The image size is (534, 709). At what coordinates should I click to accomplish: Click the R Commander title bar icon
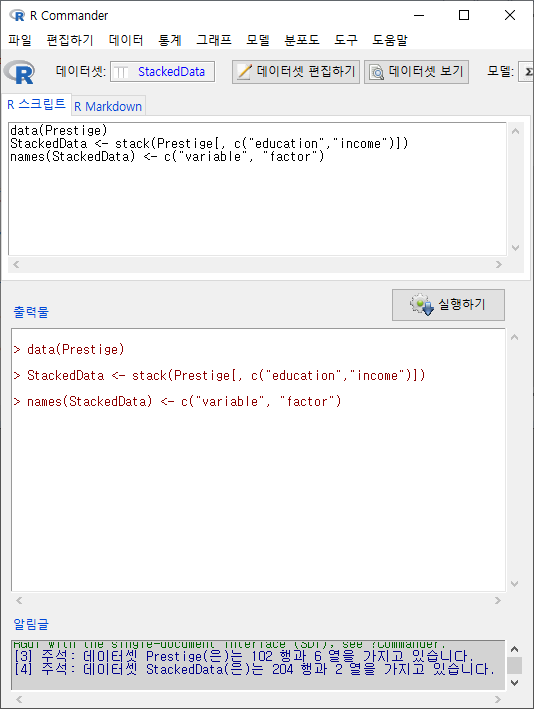click(17, 15)
